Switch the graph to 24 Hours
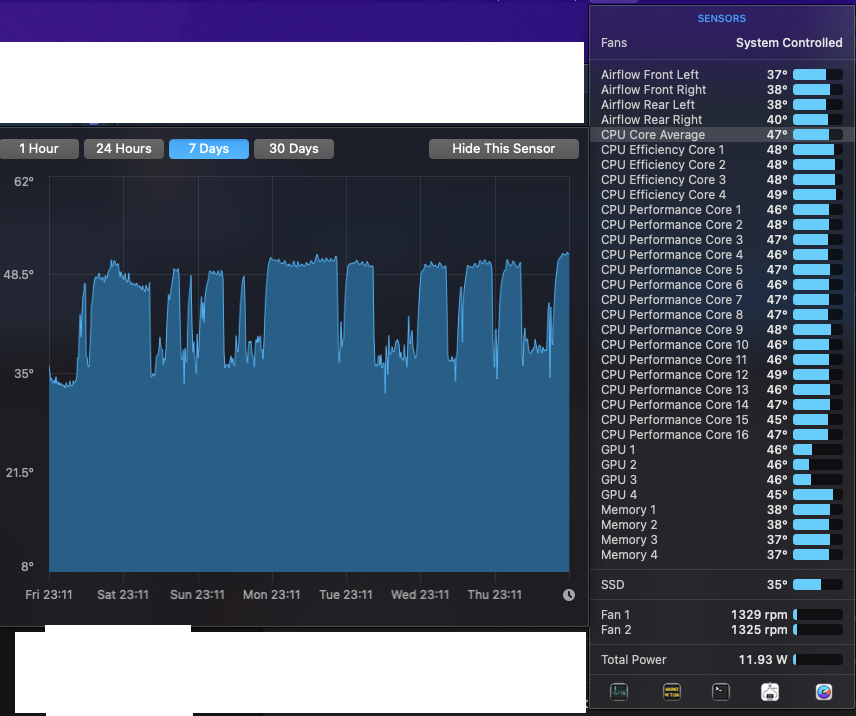 click(x=124, y=148)
